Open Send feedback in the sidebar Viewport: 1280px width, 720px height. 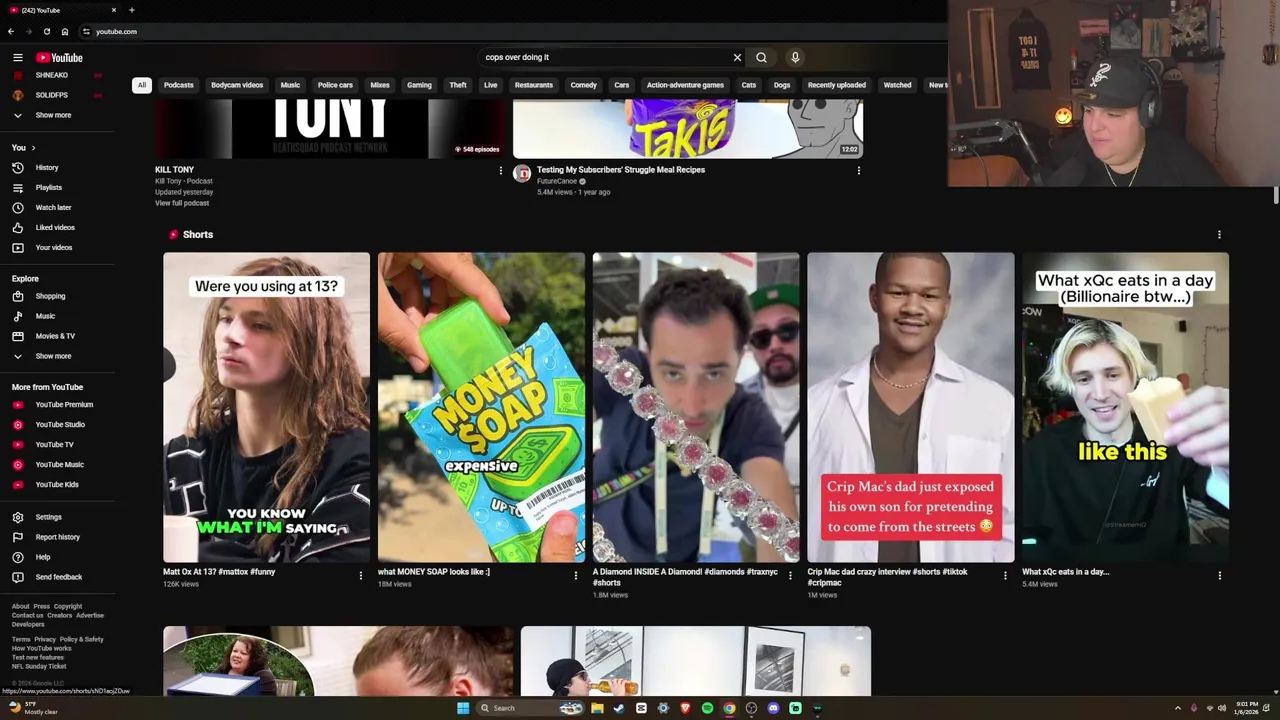tap(58, 577)
